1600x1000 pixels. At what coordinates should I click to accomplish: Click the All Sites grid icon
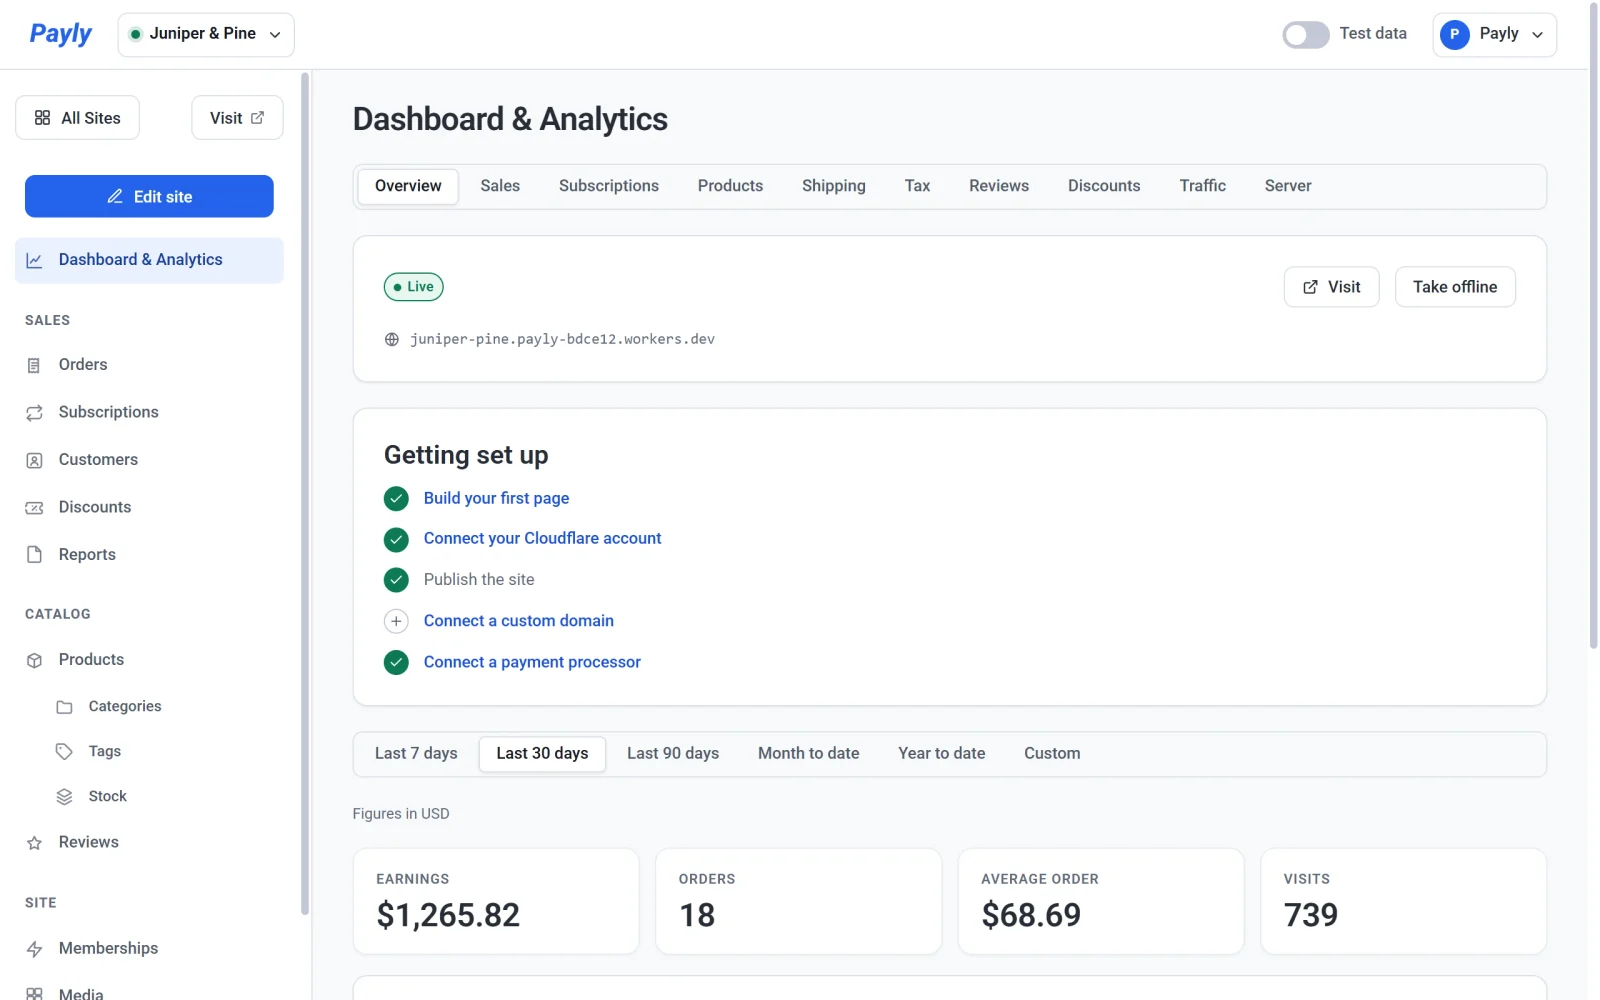pyautogui.click(x=42, y=118)
